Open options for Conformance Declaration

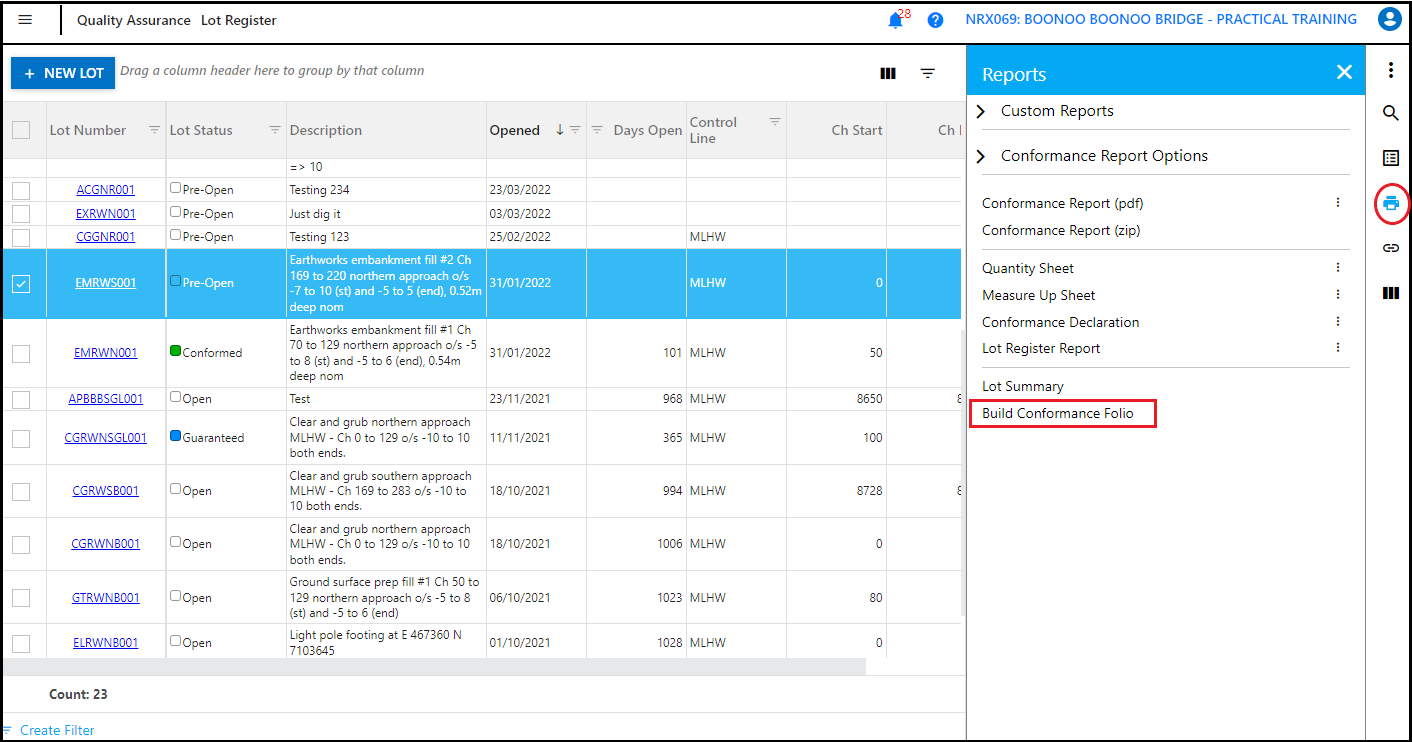tap(1338, 321)
